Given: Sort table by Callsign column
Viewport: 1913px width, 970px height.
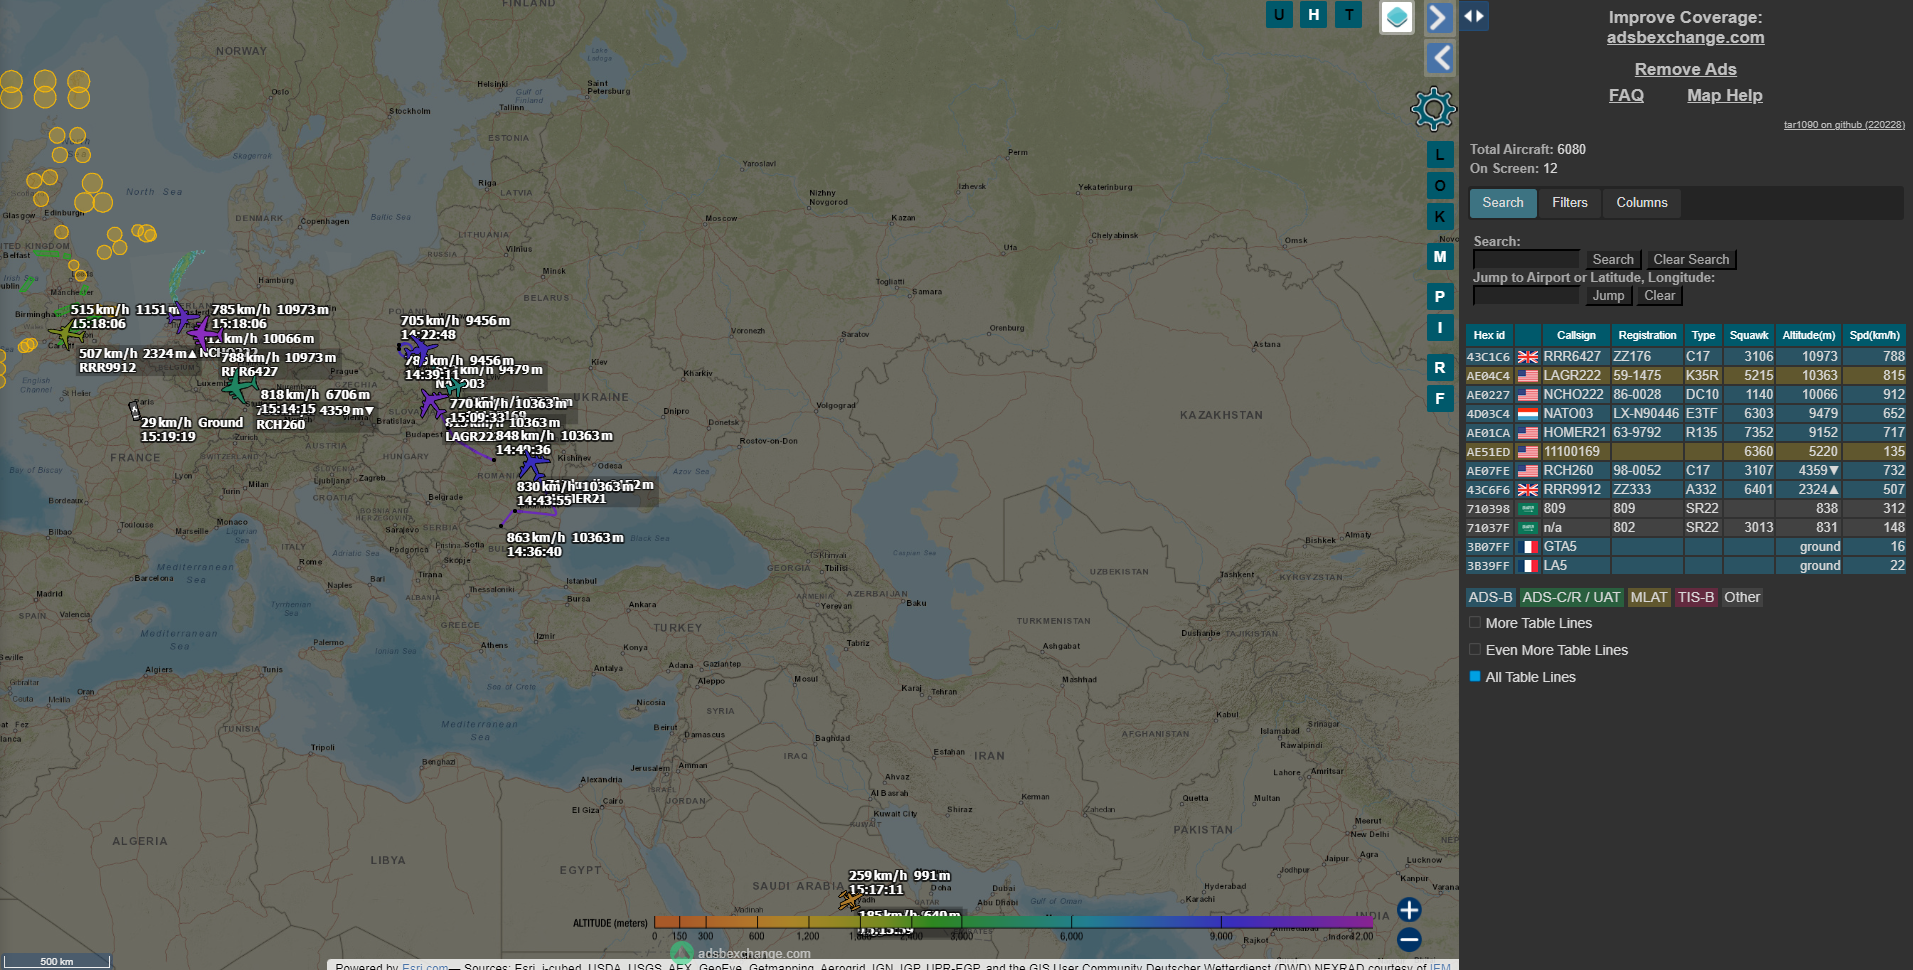Looking at the screenshot, I should 1576,335.
